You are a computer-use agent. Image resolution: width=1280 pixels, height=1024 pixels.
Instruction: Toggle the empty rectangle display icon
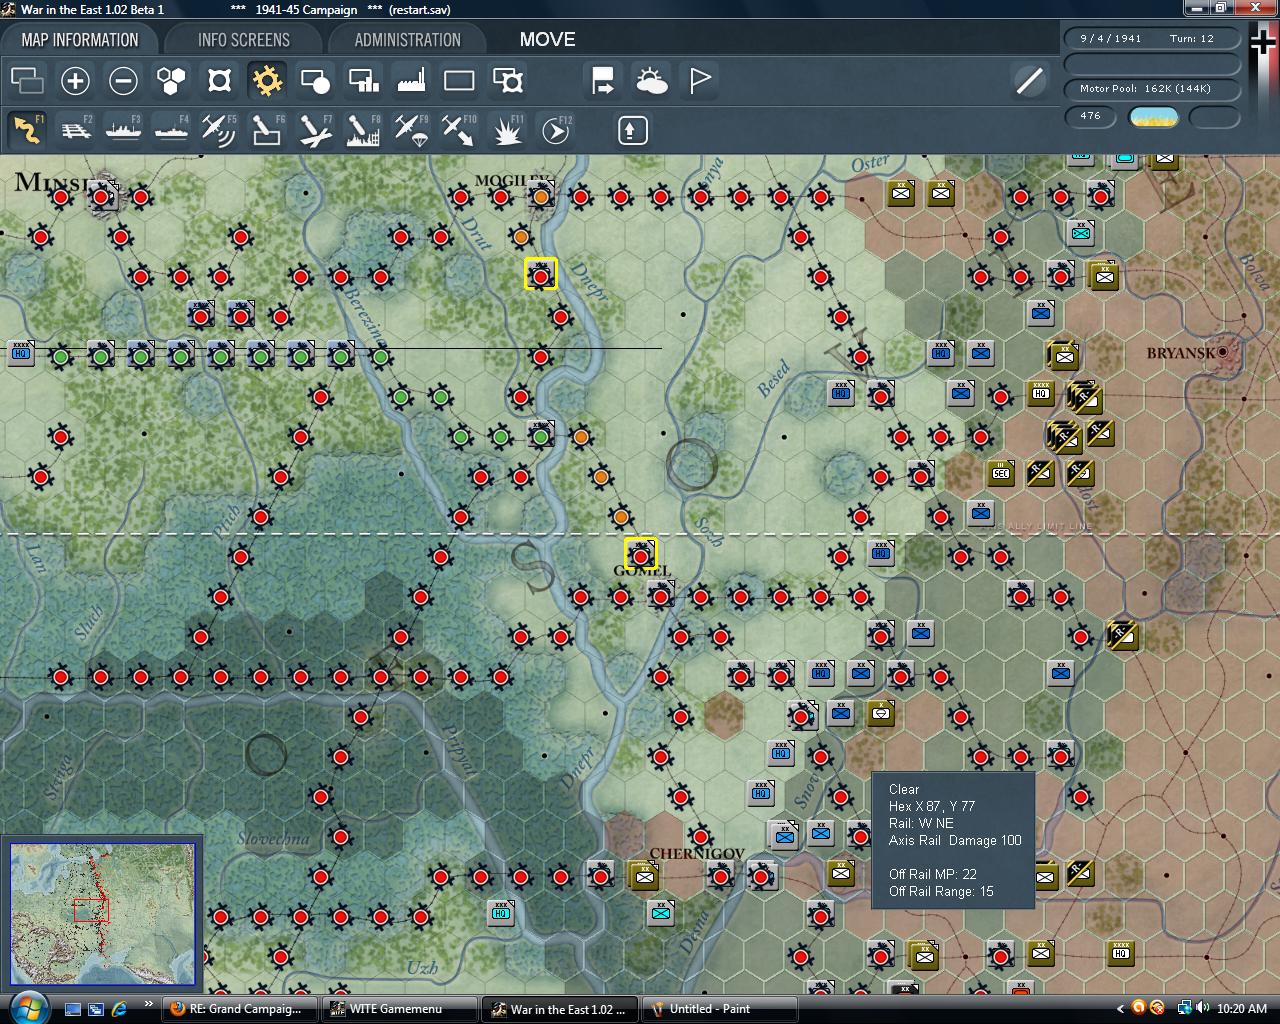pos(459,80)
